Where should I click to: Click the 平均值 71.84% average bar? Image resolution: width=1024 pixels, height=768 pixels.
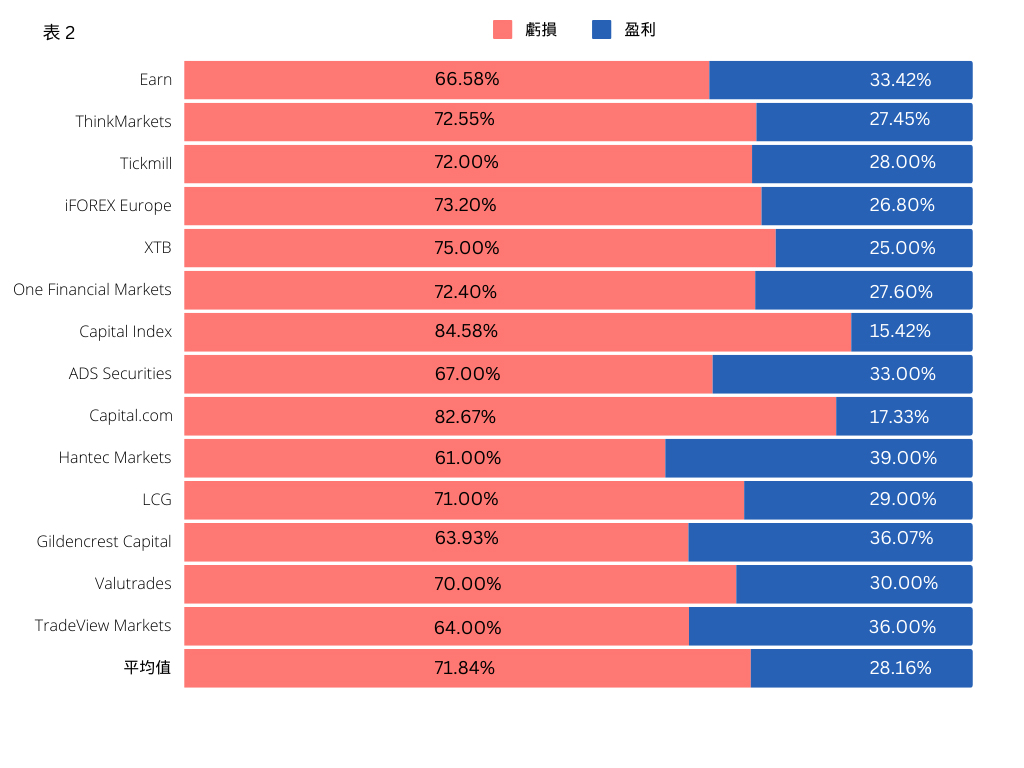tap(468, 668)
